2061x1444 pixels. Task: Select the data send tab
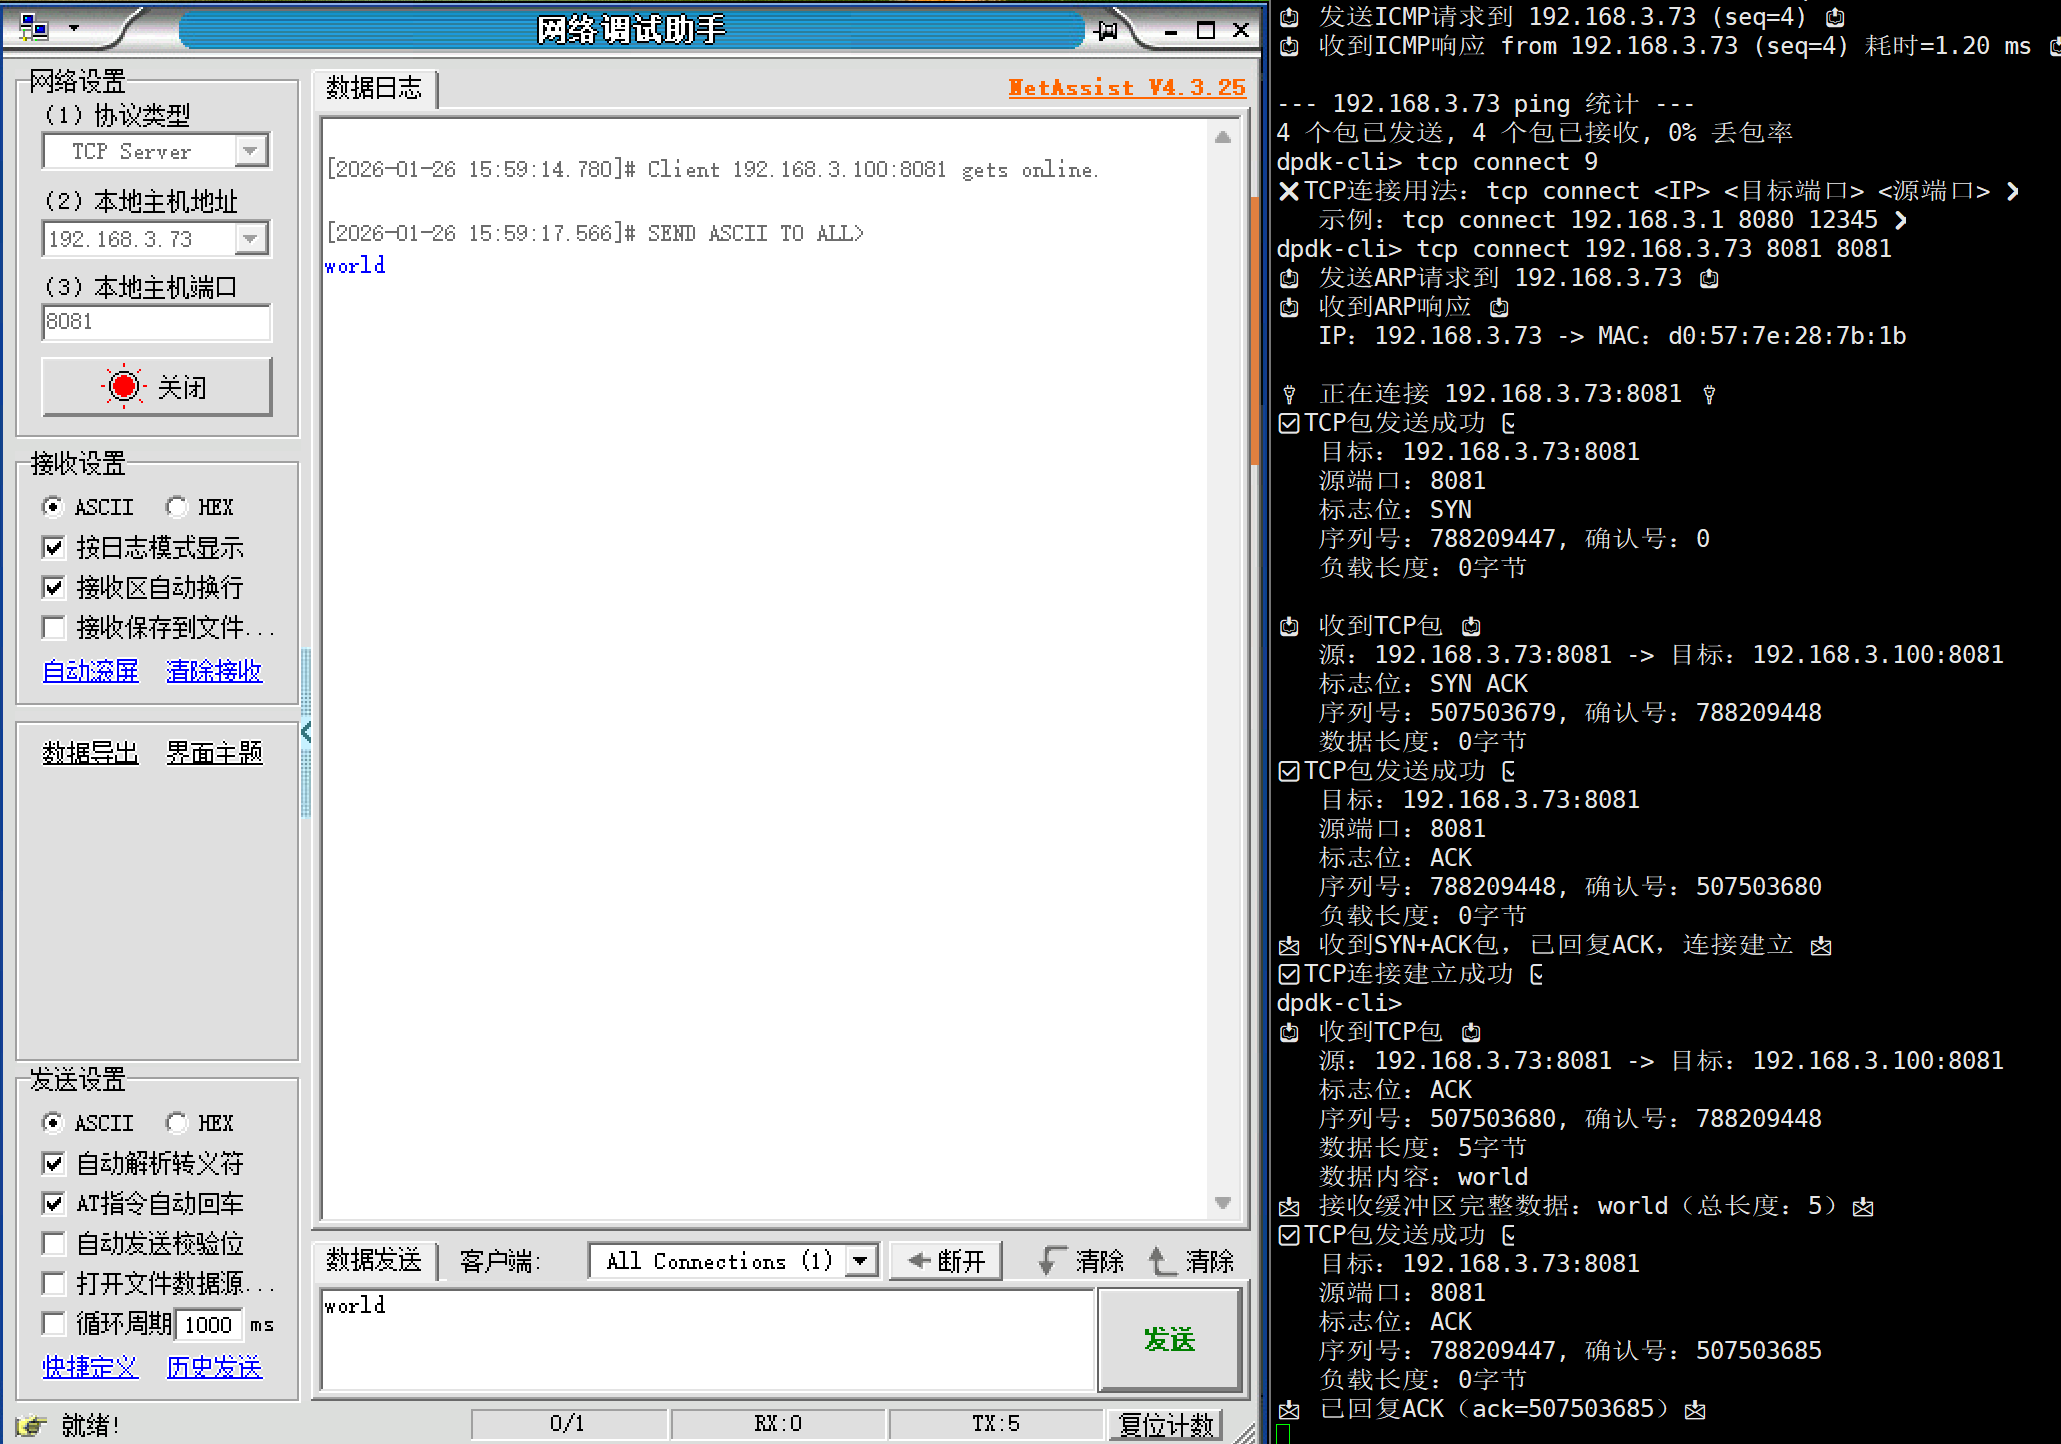[x=374, y=1260]
